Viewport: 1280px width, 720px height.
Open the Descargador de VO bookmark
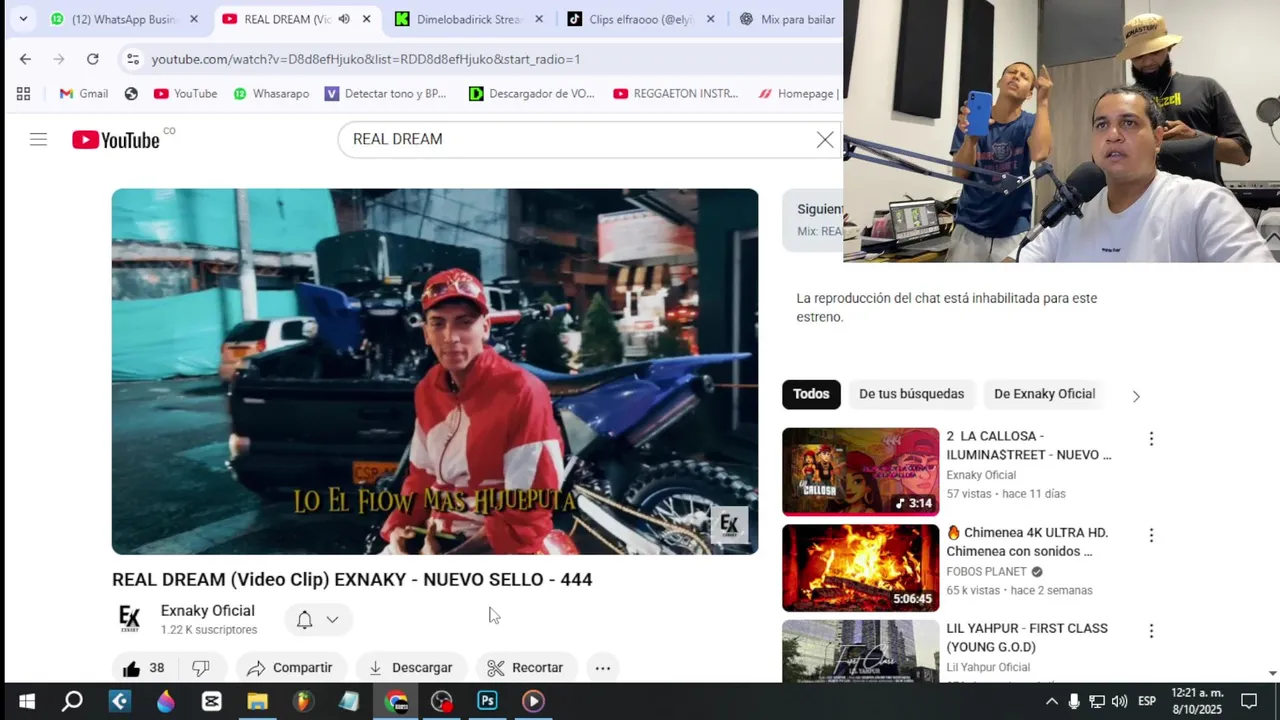532,93
